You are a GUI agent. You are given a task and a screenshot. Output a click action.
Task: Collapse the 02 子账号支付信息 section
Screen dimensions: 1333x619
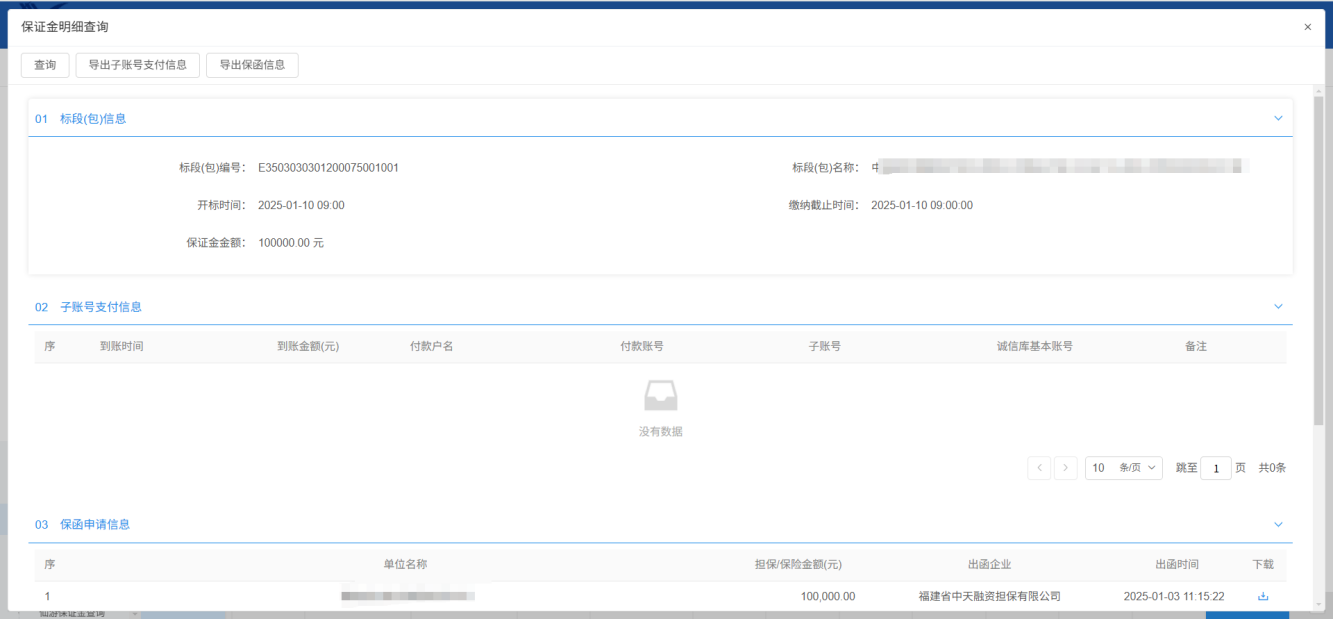click(x=1277, y=307)
